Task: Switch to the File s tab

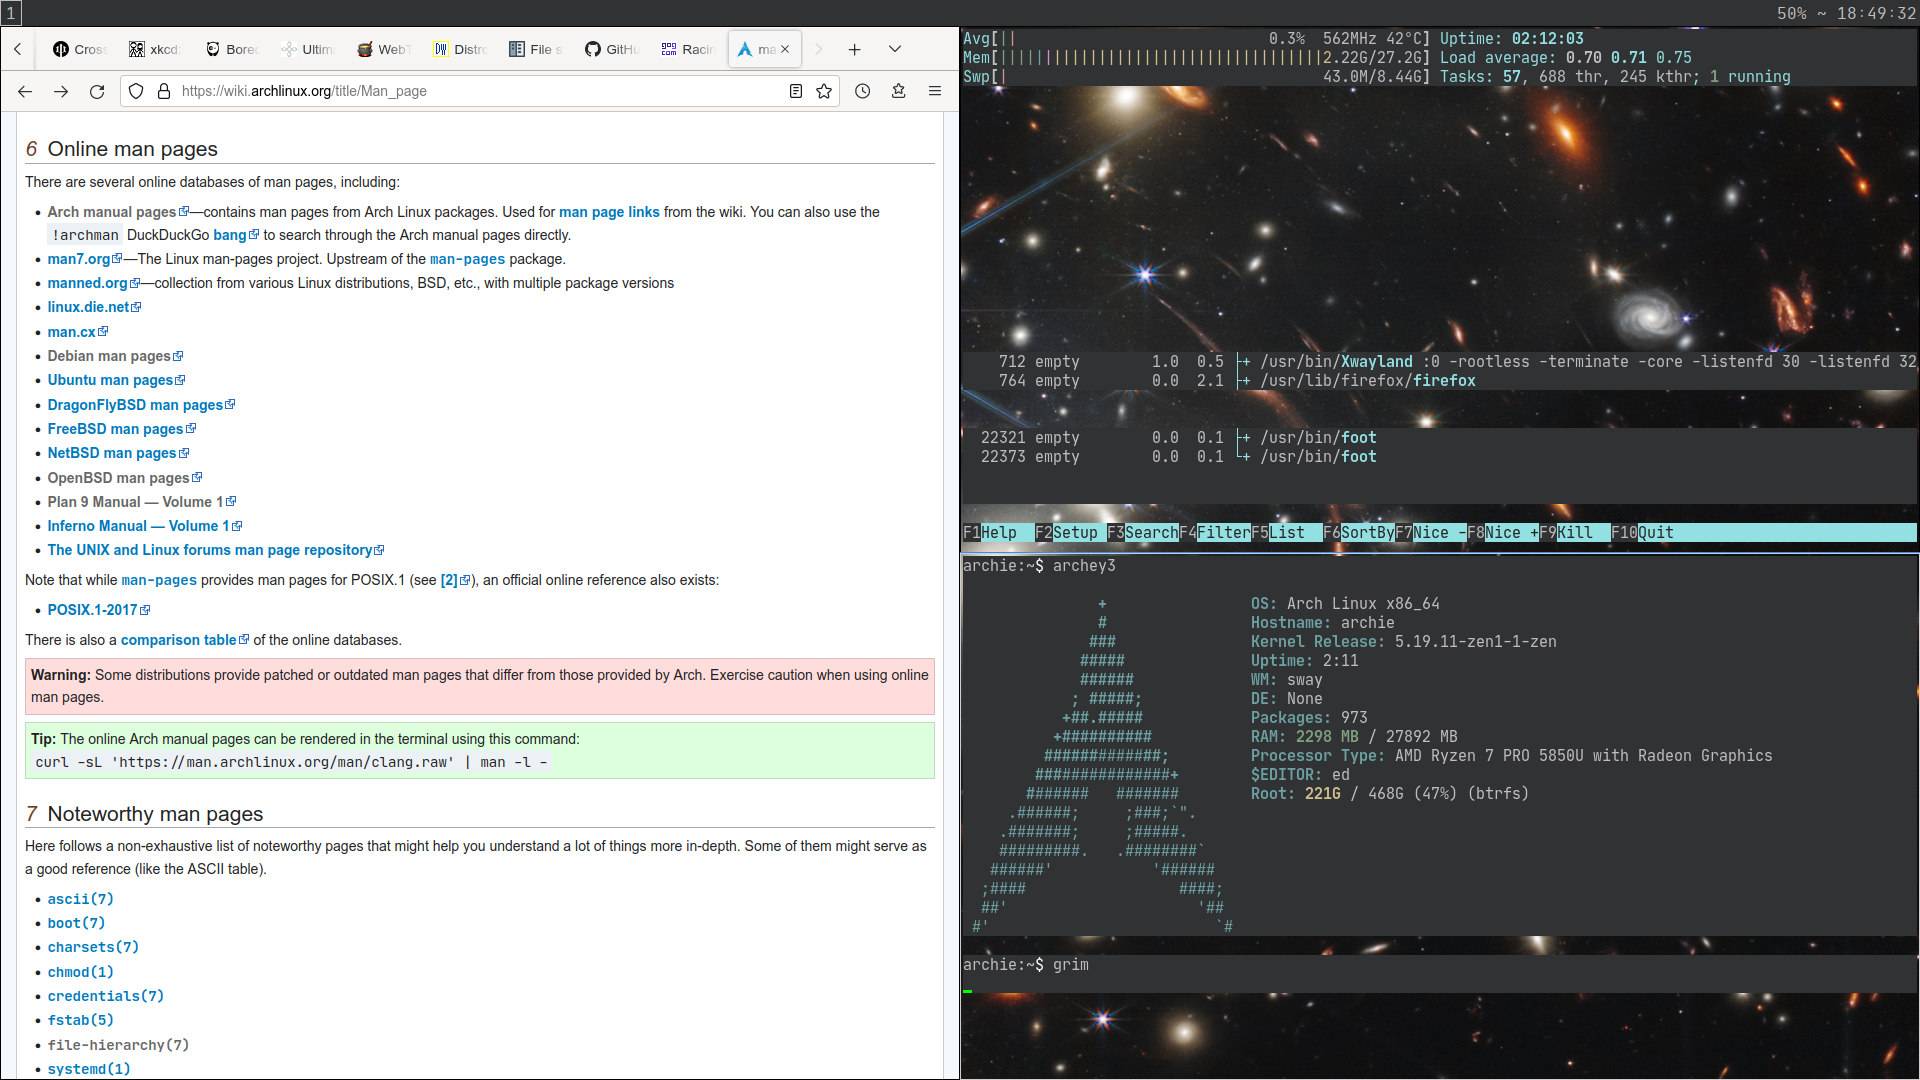Action: pos(536,49)
